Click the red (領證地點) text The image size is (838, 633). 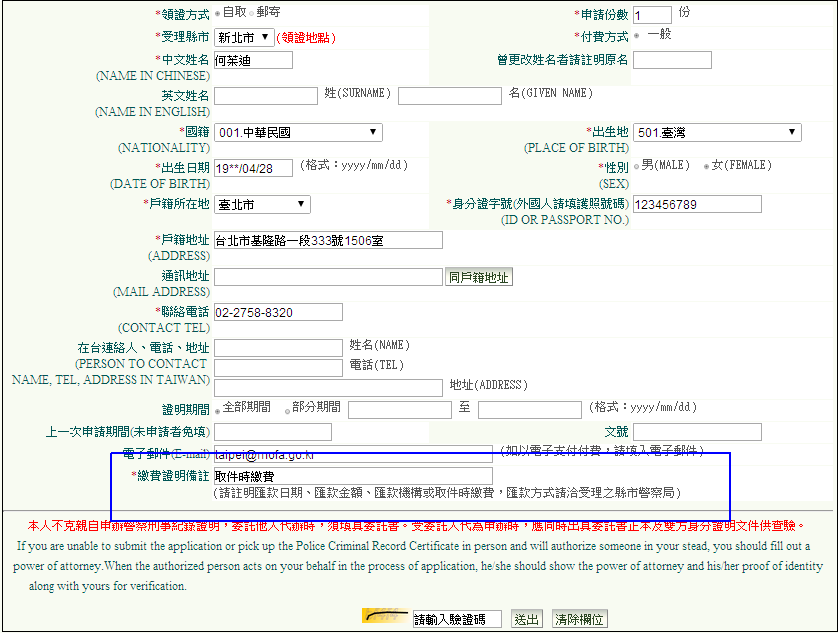pyautogui.click(x=306, y=38)
